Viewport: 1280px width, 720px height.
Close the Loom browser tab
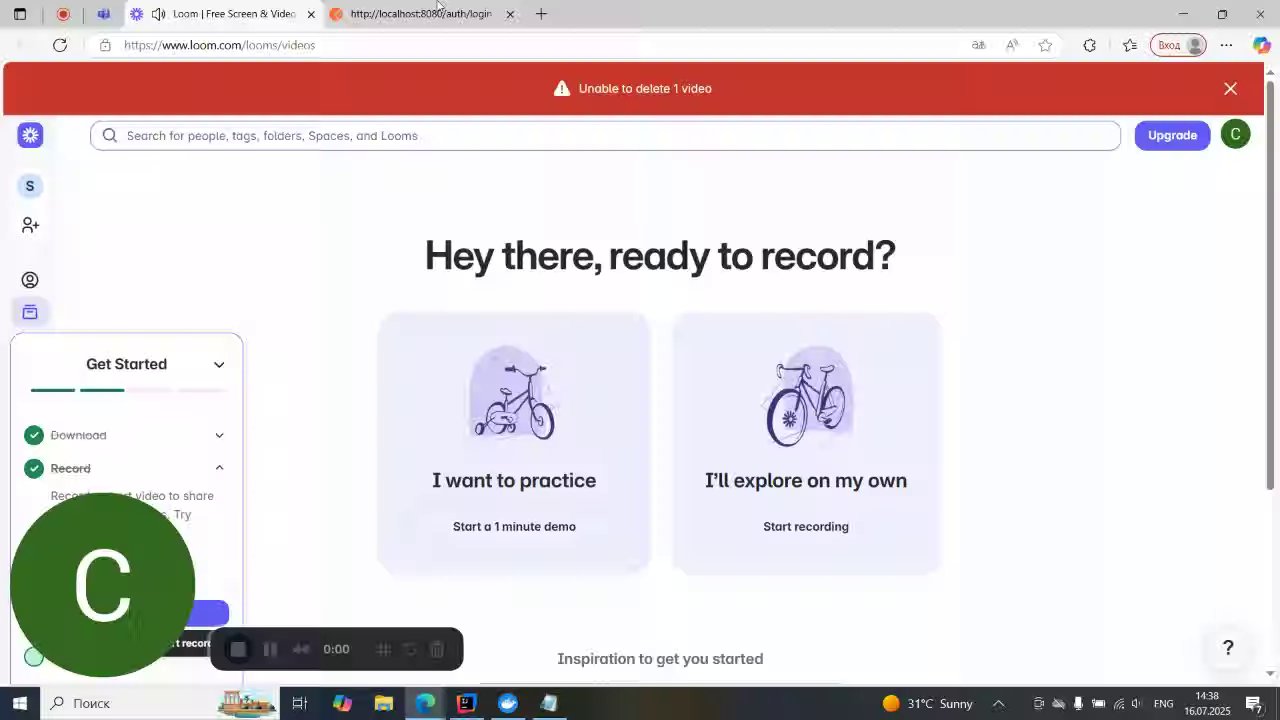(311, 14)
